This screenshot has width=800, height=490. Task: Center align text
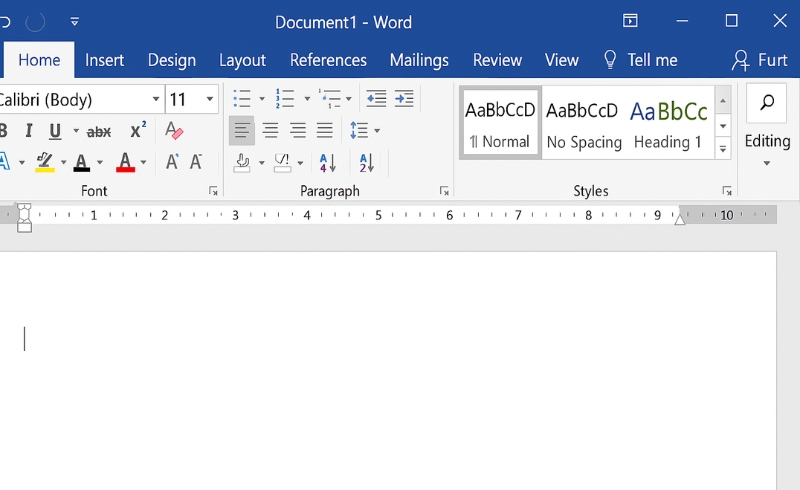(x=270, y=131)
